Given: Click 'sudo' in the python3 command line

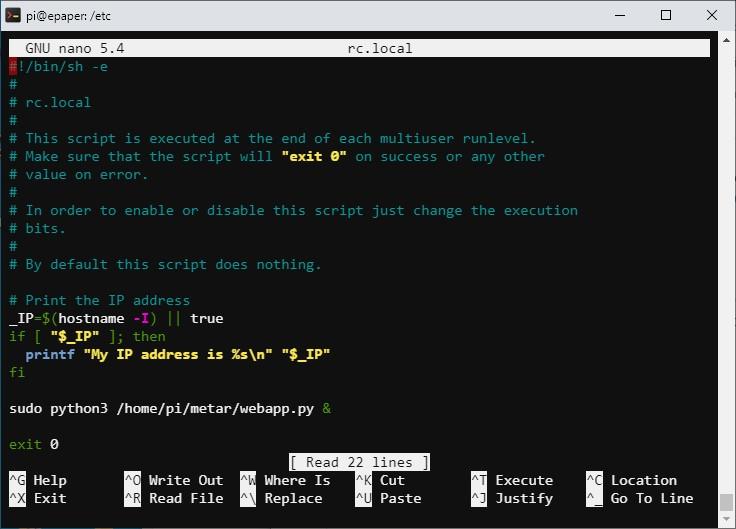Looking at the screenshot, I should pos(25,408).
